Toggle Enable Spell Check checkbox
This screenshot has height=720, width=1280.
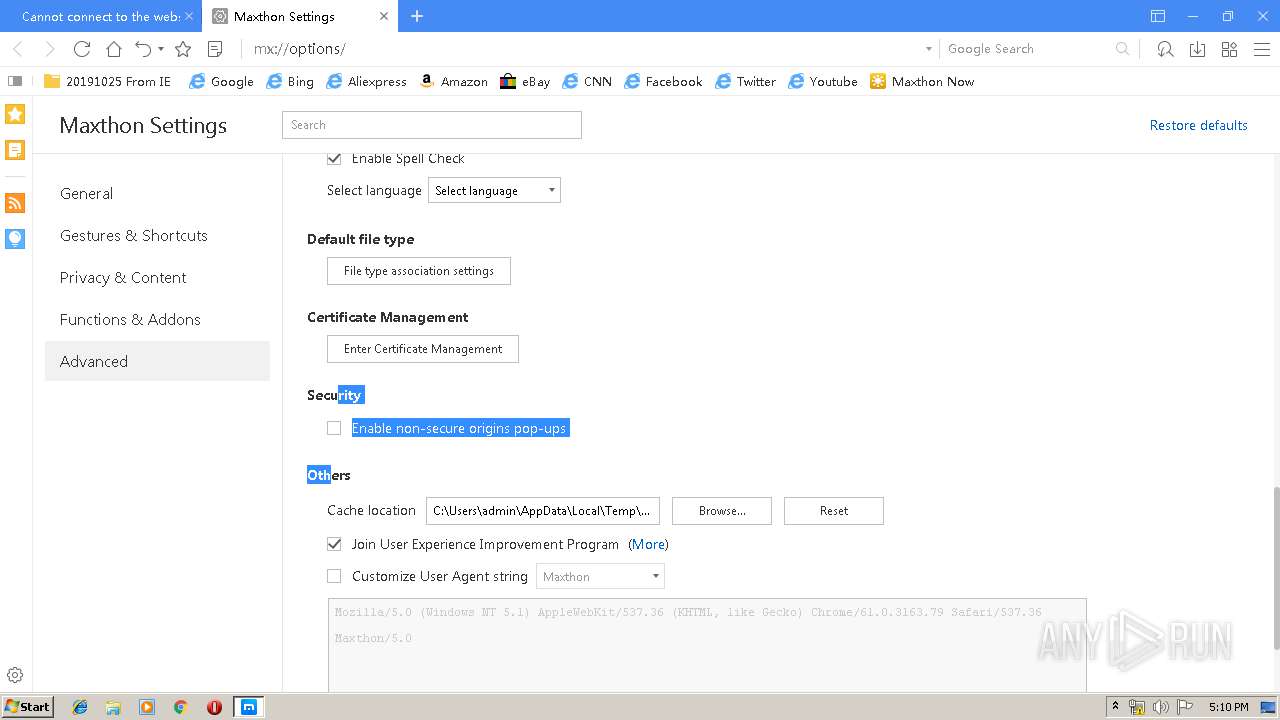point(334,158)
